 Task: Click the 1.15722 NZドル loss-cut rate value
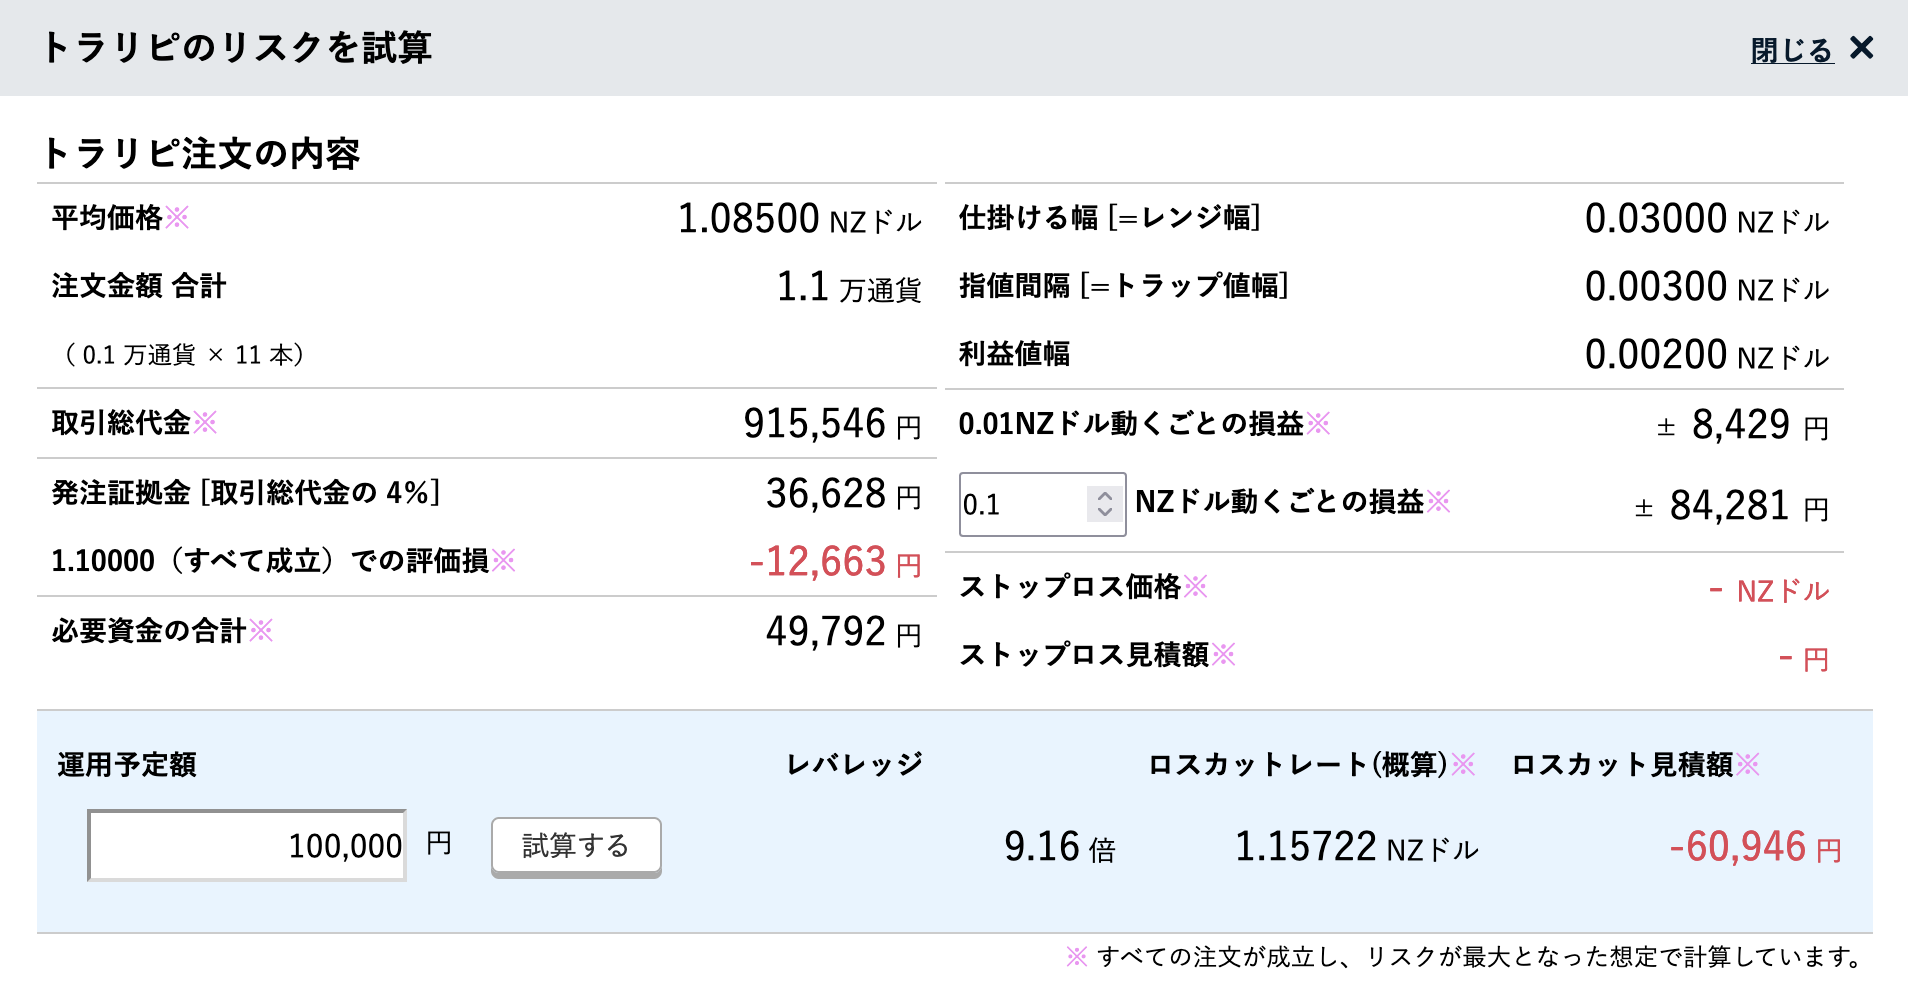(1357, 847)
